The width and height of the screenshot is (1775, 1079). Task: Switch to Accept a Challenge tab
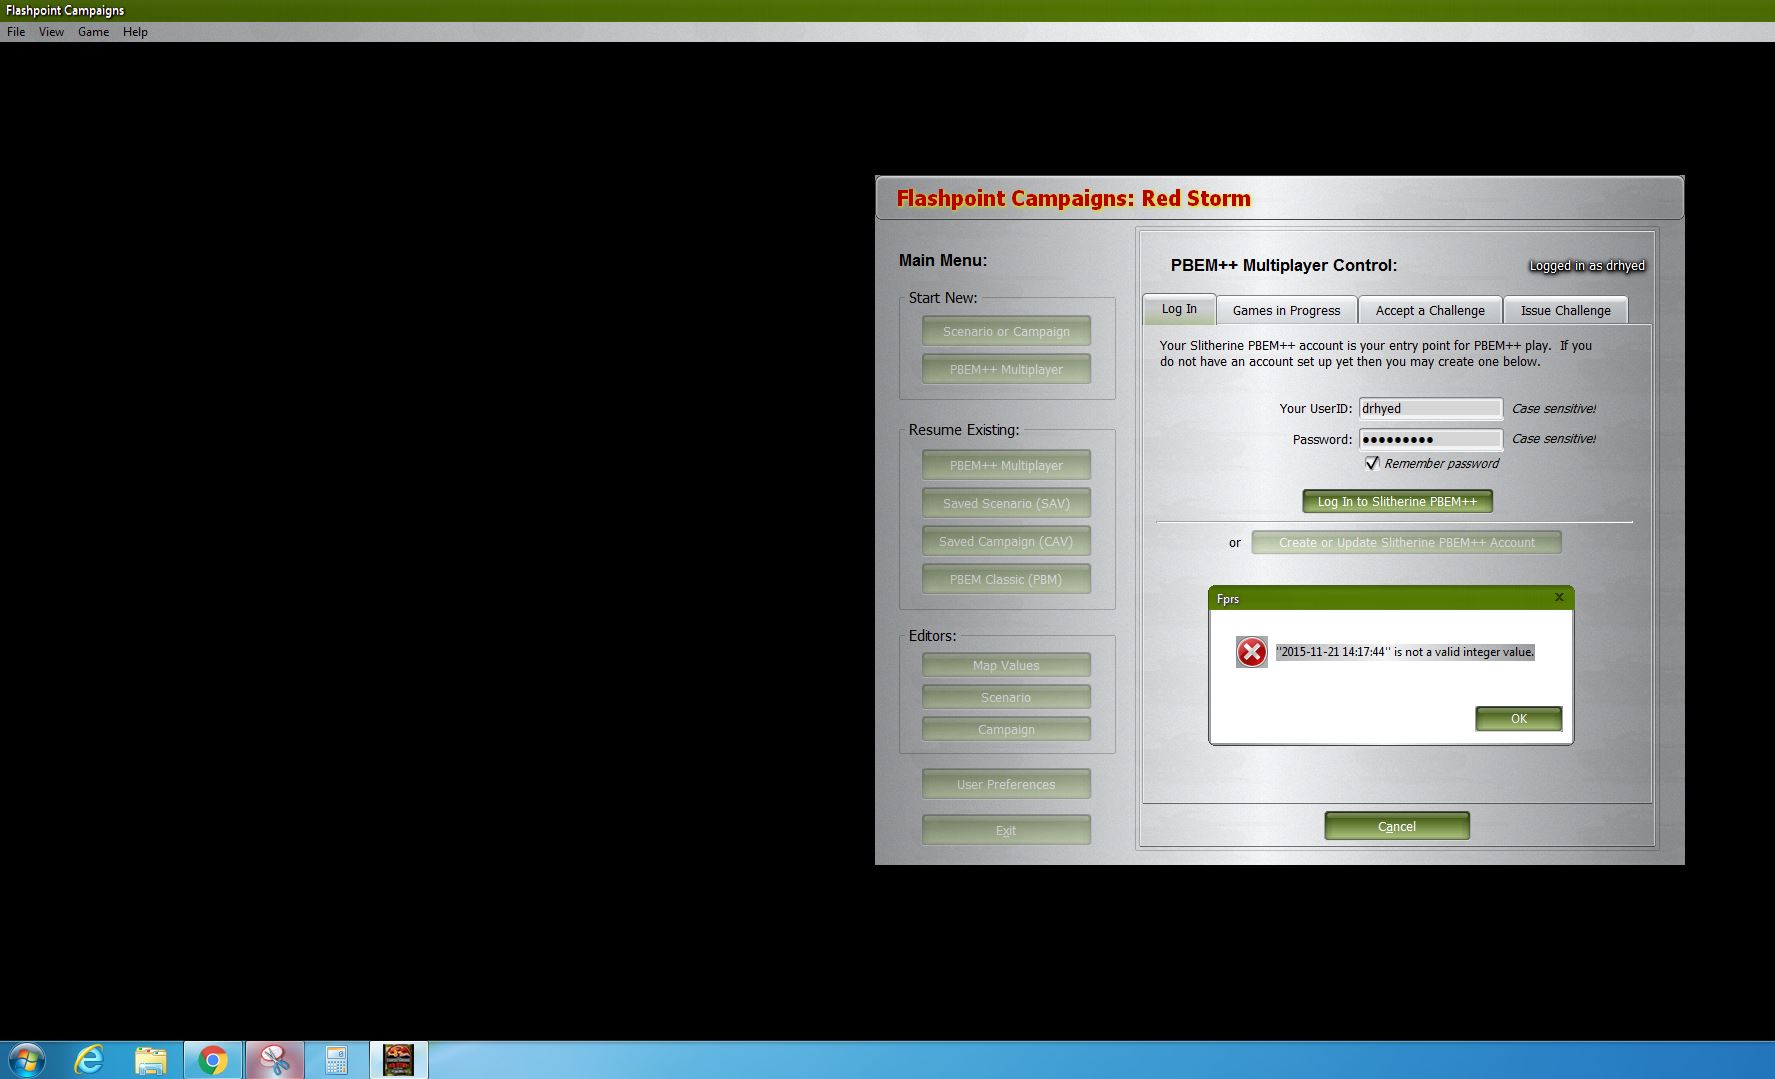(x=1430, y=310)
